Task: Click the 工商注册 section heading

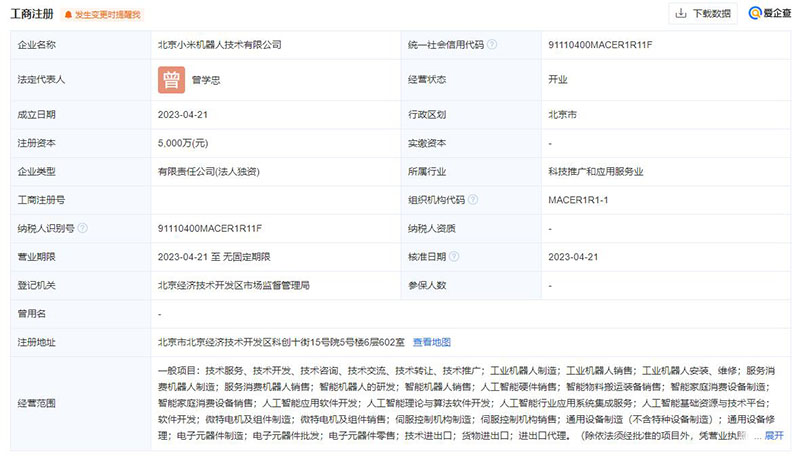Action: (x=32, y=14)
